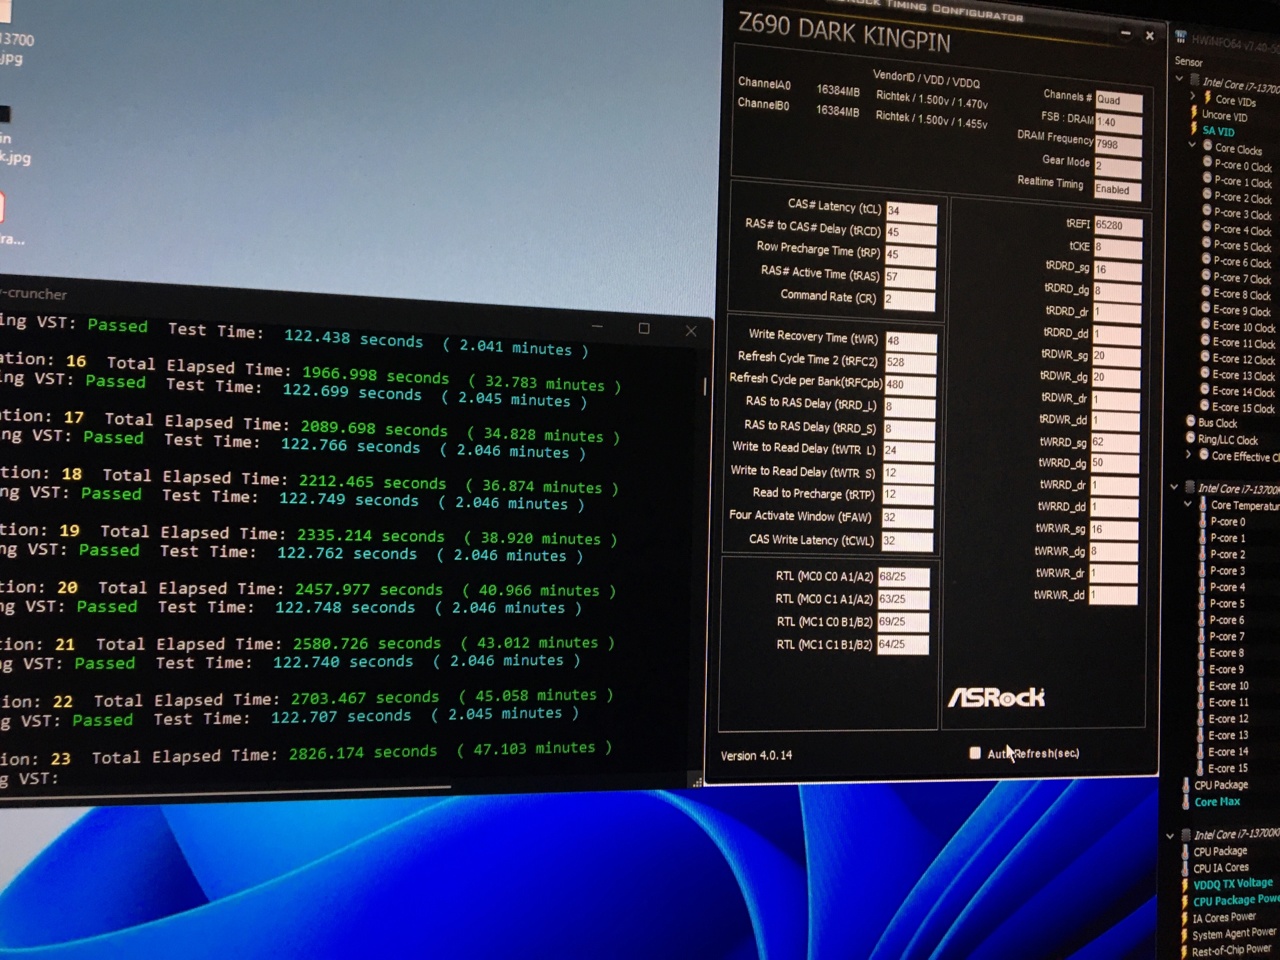The height and width of the screenshot is (960, 1280).
Task: Click the icon beside System Agent Power
Action: [1185, 934]
